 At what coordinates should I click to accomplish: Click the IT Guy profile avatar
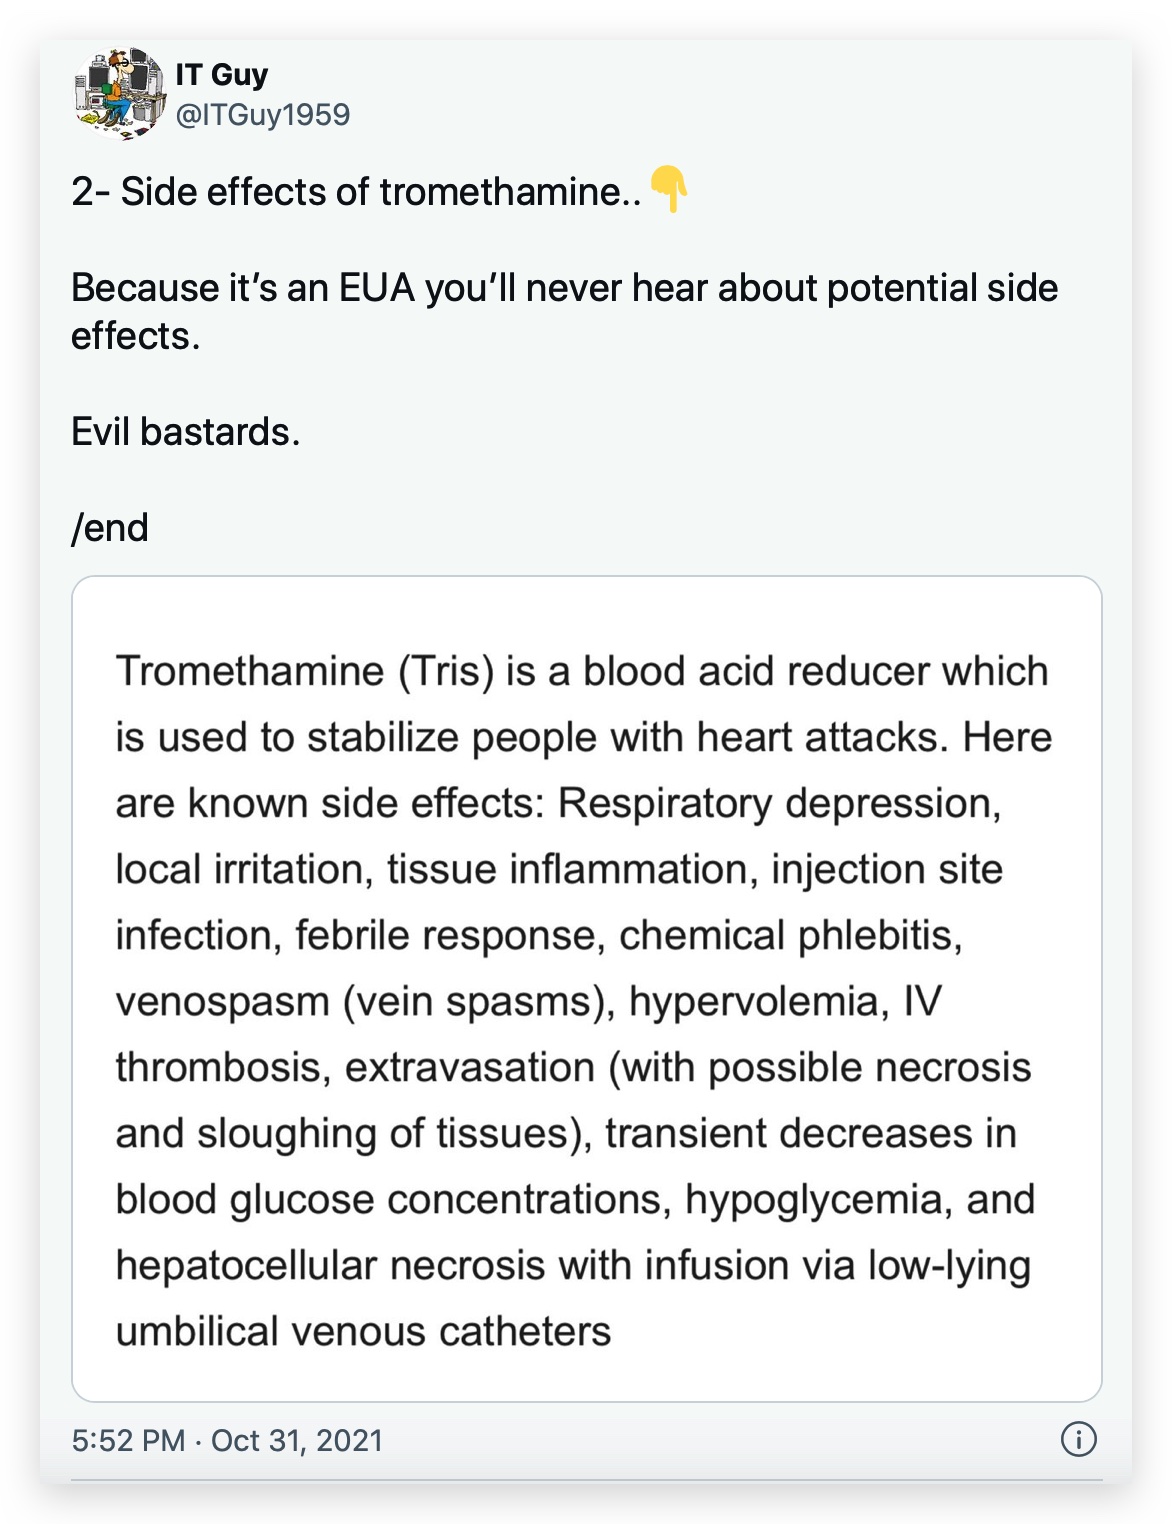click(x=118, y=91)
